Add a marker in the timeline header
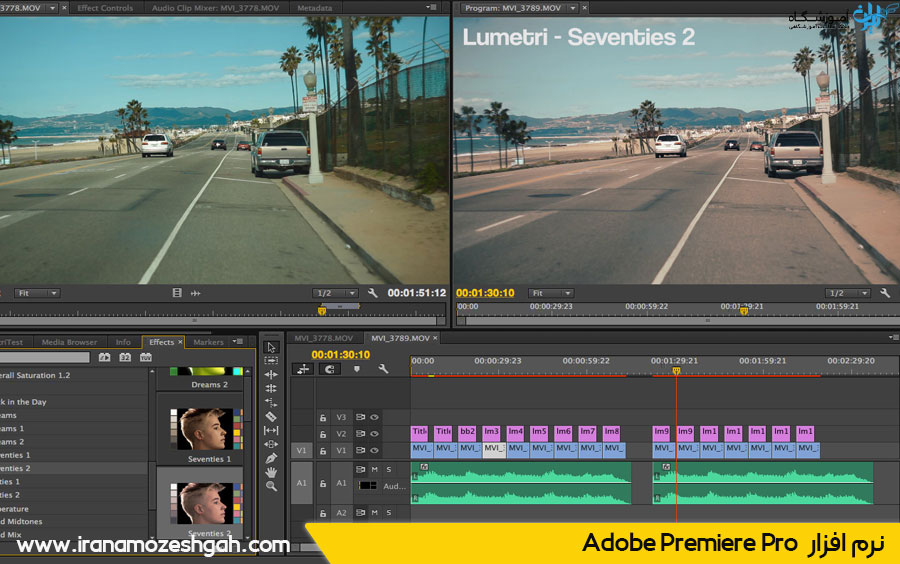The height and width of the screenshot is (564, 900). tap(356, 369)
